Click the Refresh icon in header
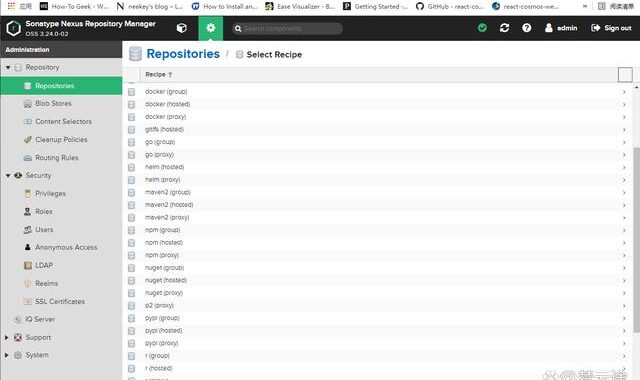640x380 pixels. click(x=504, y=28)
